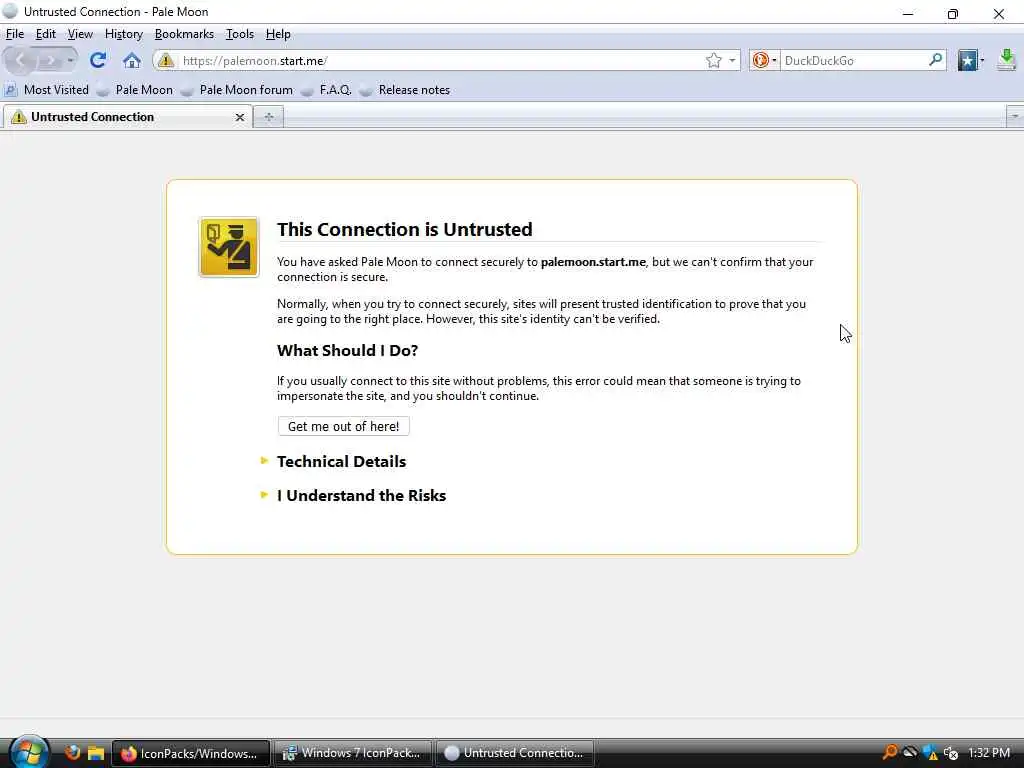
Task: Switch to Untrusted Connection taskbar button
Action: click(515, 753)
